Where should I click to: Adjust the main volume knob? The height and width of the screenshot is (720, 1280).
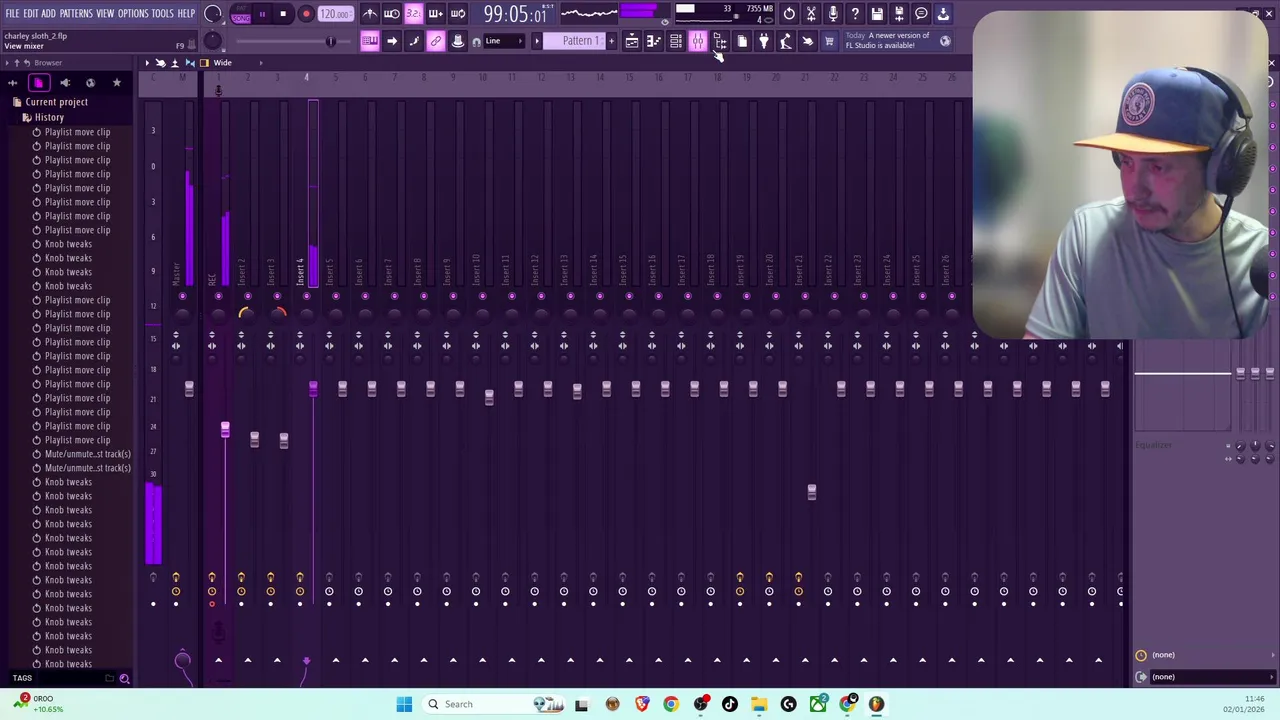(213, 14)
